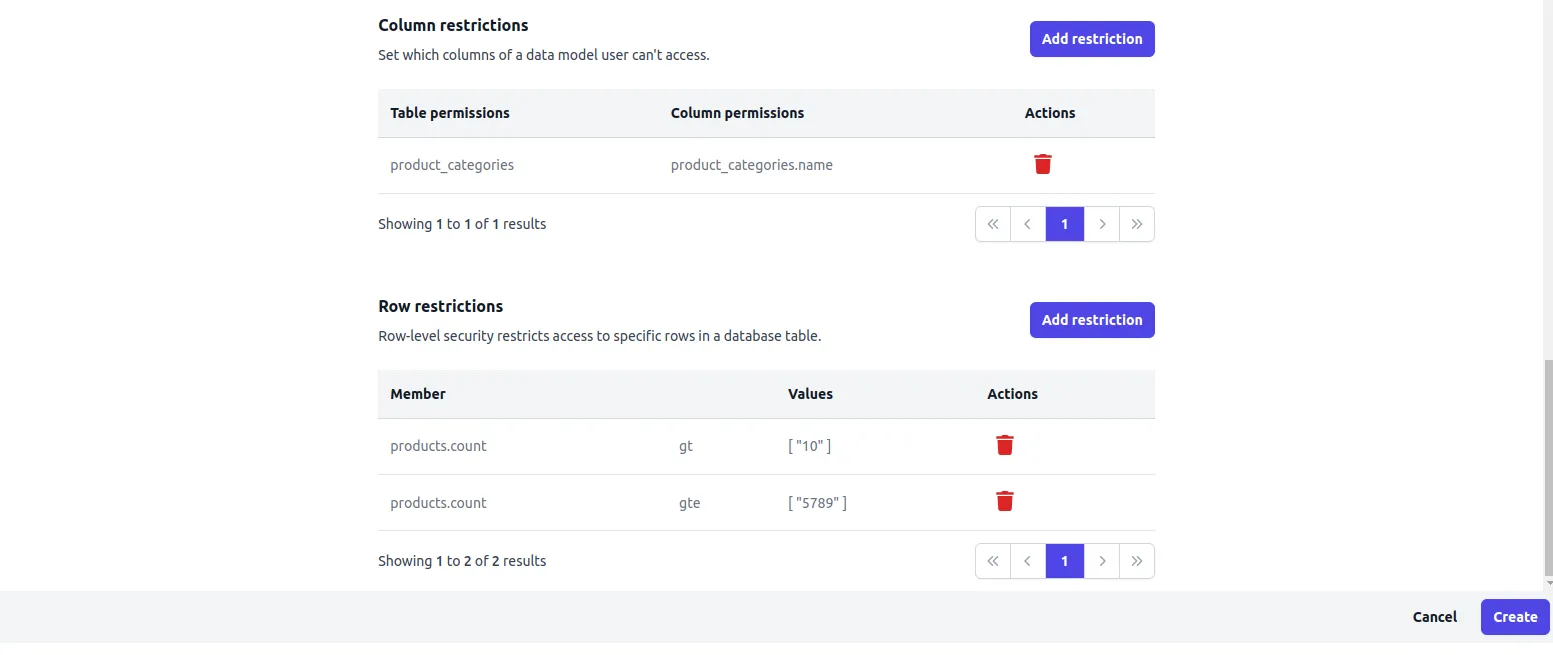Select the product_categories.name column permission cell
This screenshot has height=655, width=1553.
[x=751, y=165]
